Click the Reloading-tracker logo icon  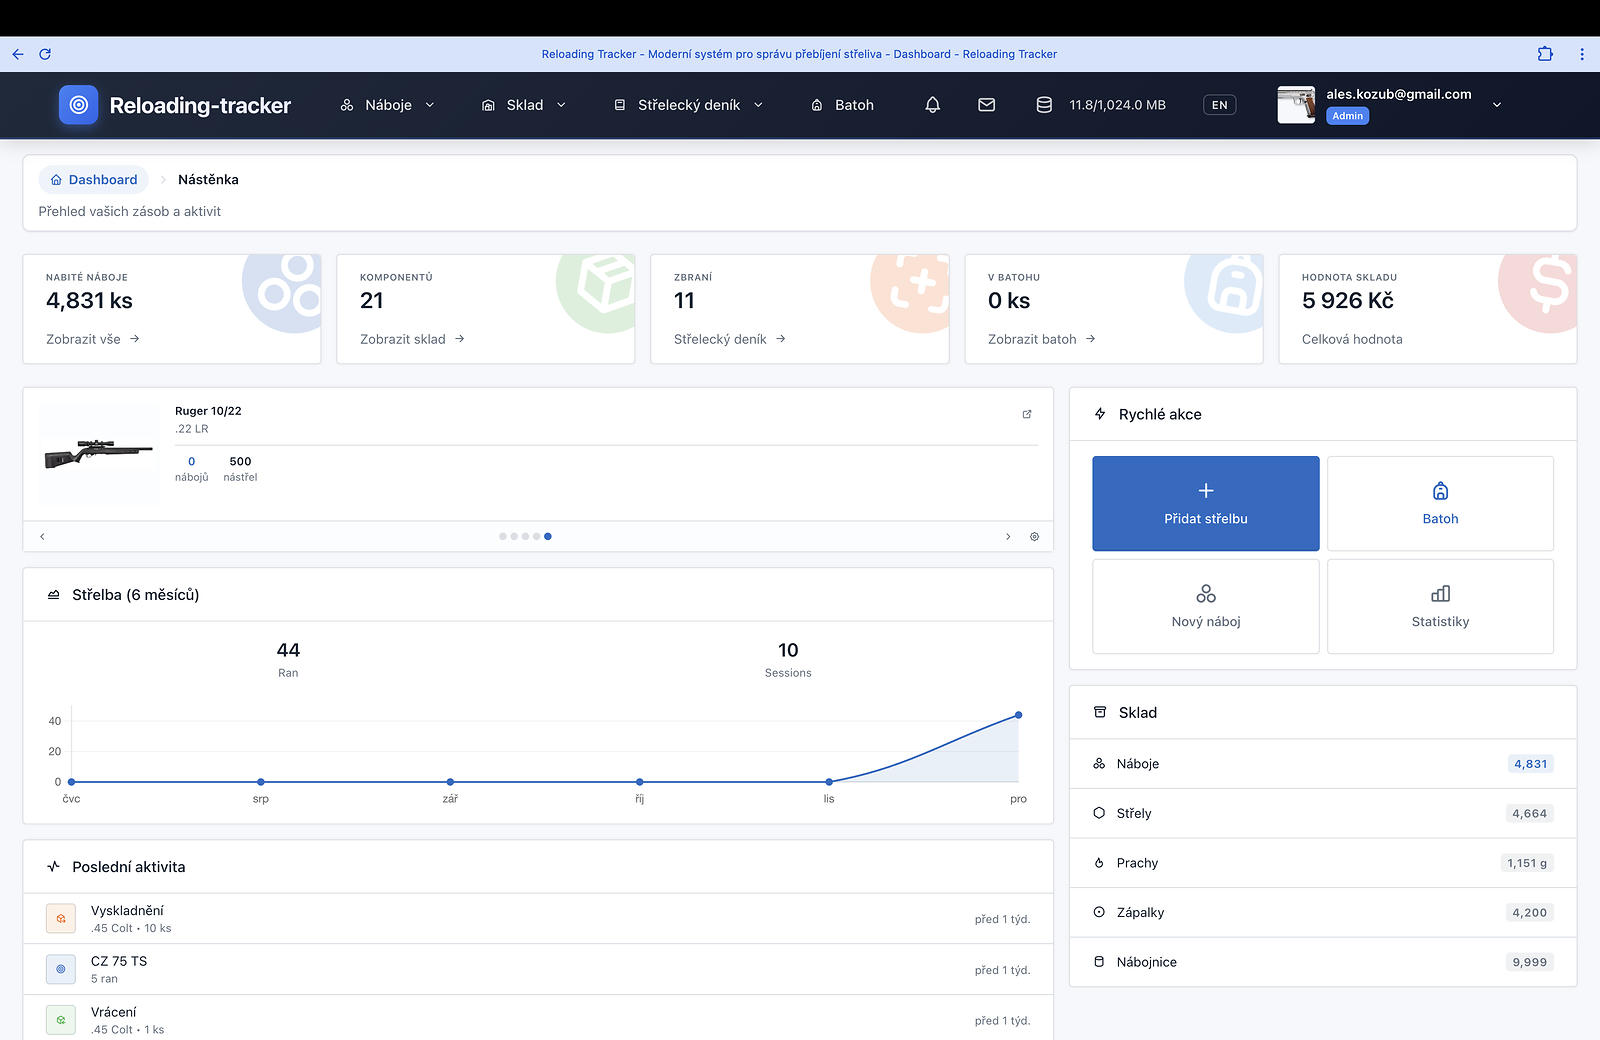tap(79, 105)
